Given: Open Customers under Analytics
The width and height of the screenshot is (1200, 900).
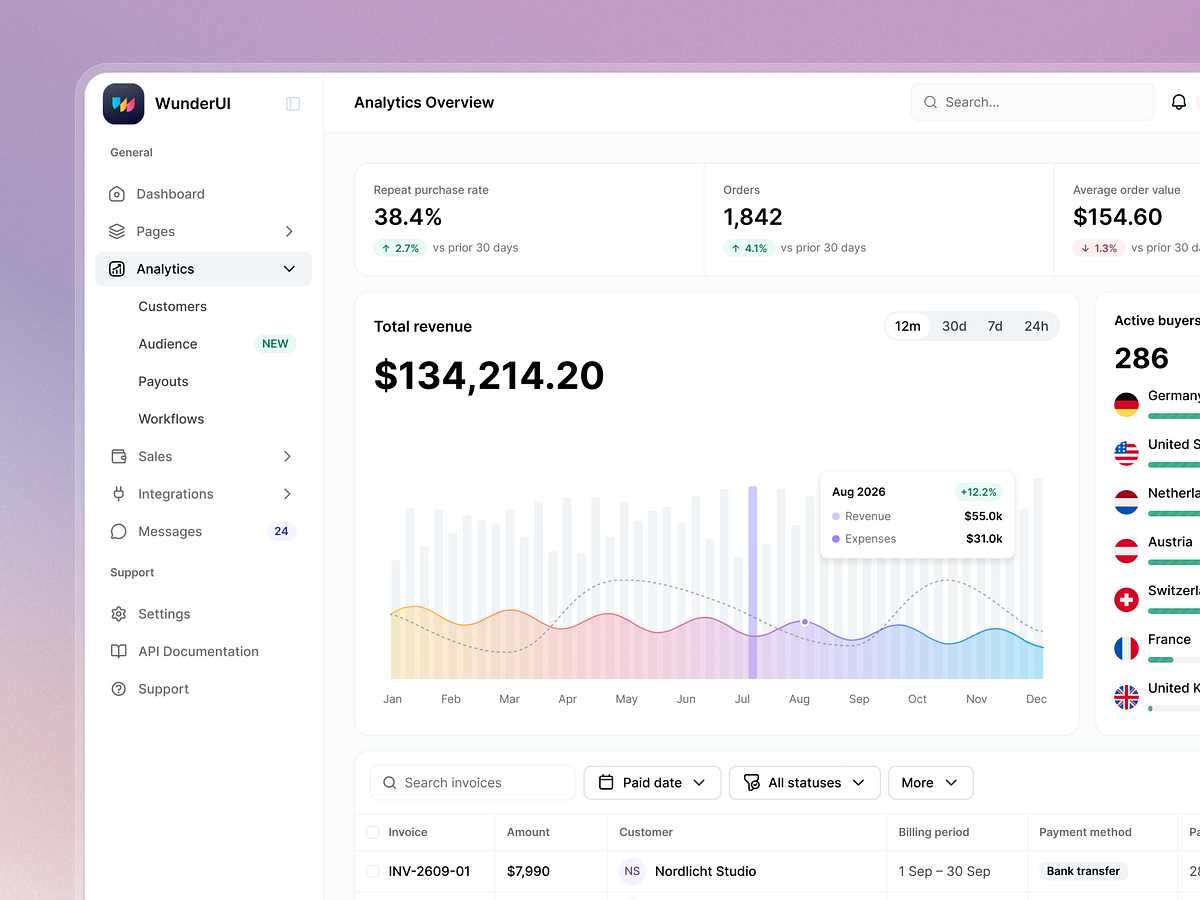Looking at the screenshot, I should (173, 306).
